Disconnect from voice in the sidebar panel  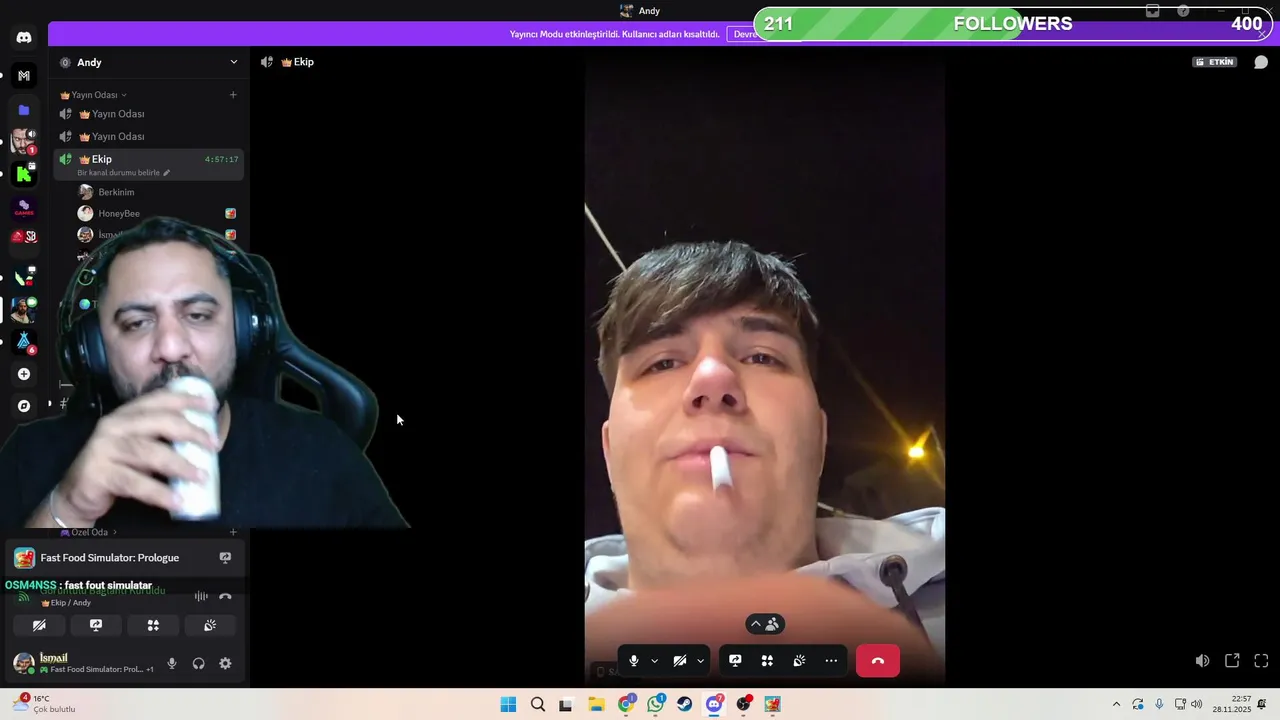click(225, 597)
